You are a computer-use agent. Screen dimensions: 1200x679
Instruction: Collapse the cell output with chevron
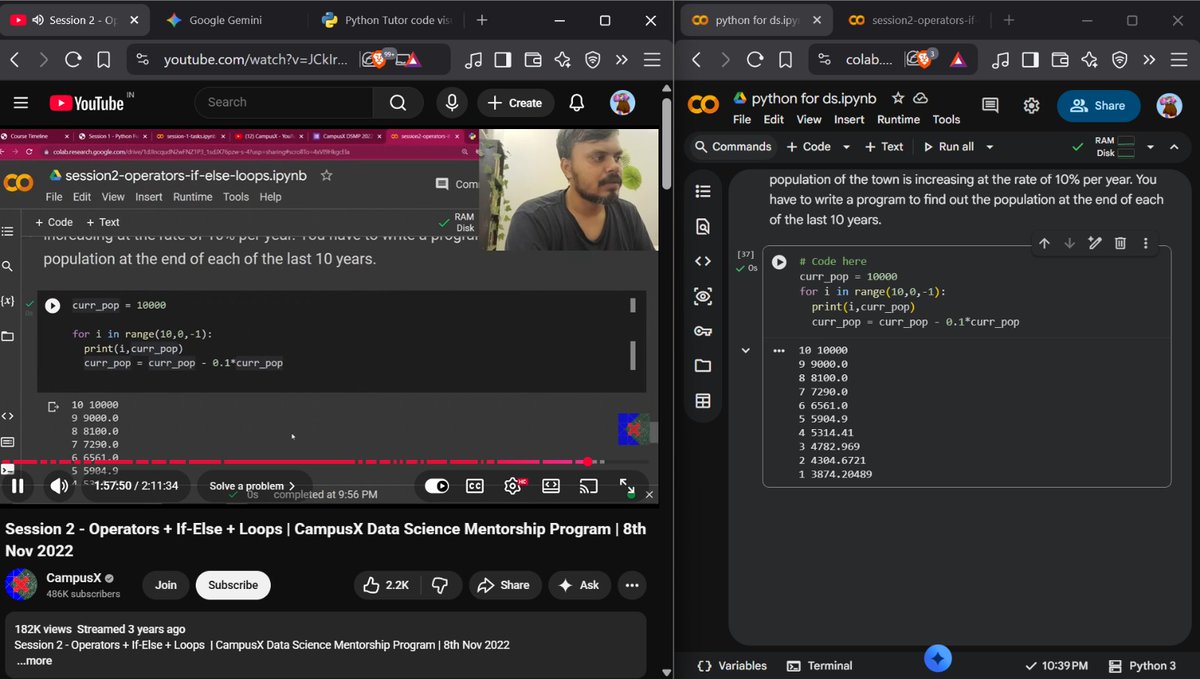coord(745,350)
